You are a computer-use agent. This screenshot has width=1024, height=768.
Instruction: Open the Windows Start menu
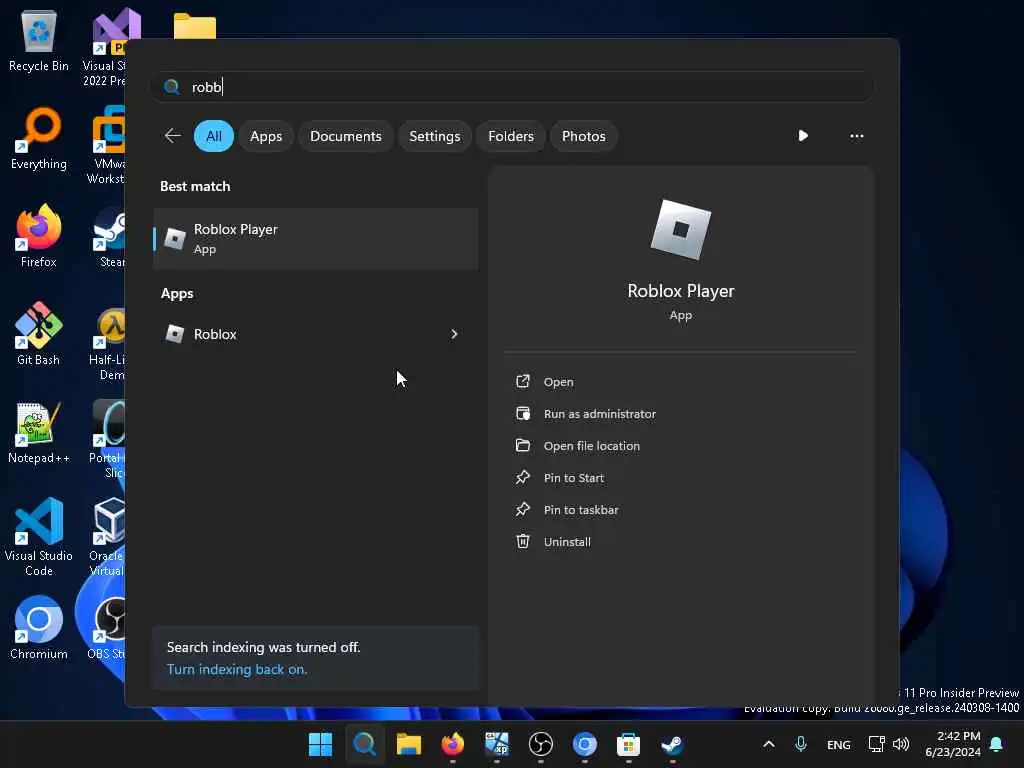coord(320,744)
